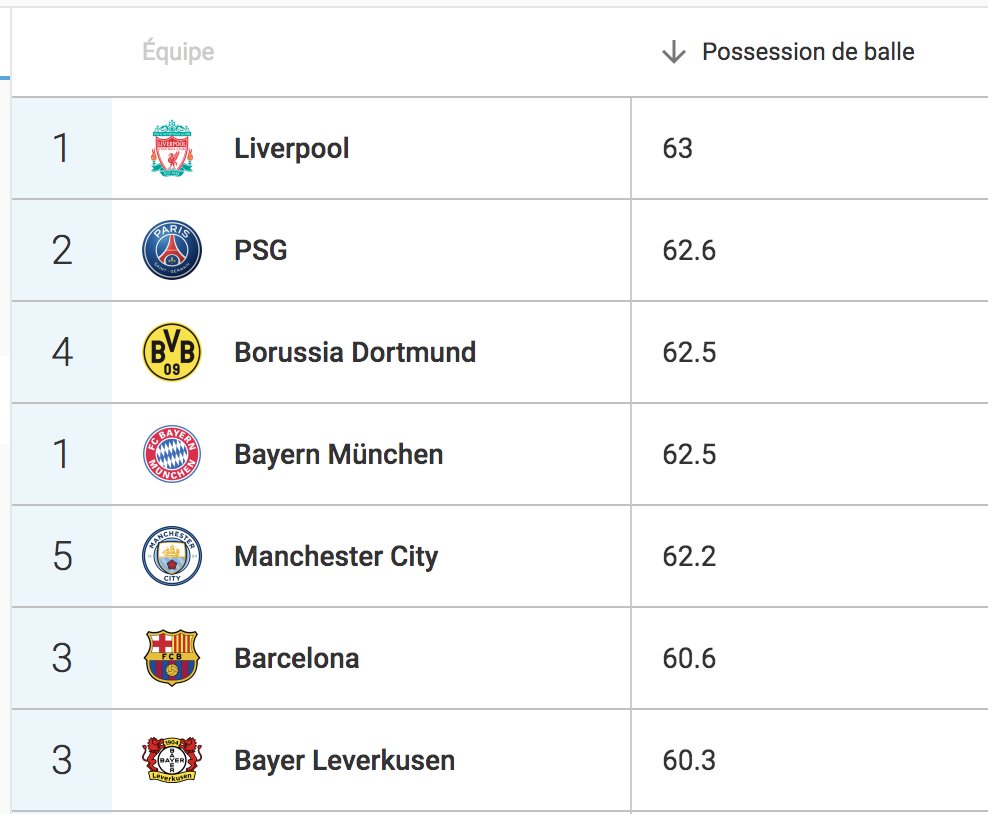This screenshot has width=988, height=814.
Task: Click the PSG club logo
Action: point(172,250)
